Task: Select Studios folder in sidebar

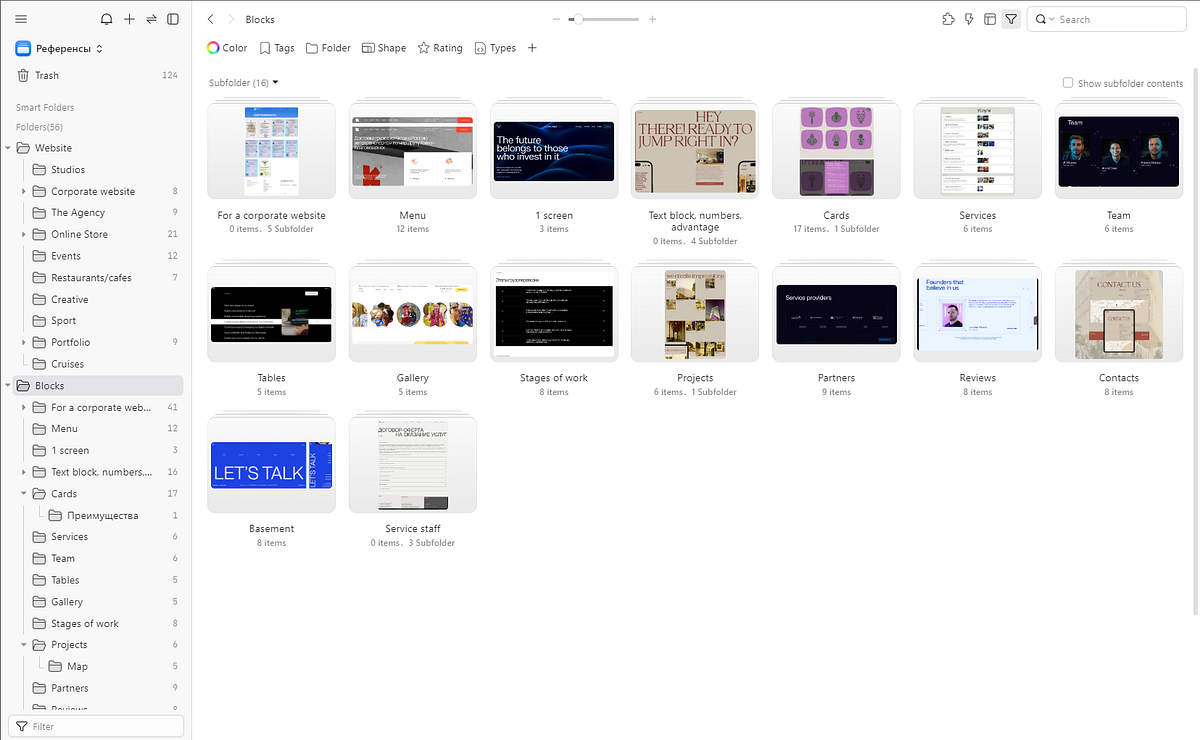Action: [x=100, y=170]
